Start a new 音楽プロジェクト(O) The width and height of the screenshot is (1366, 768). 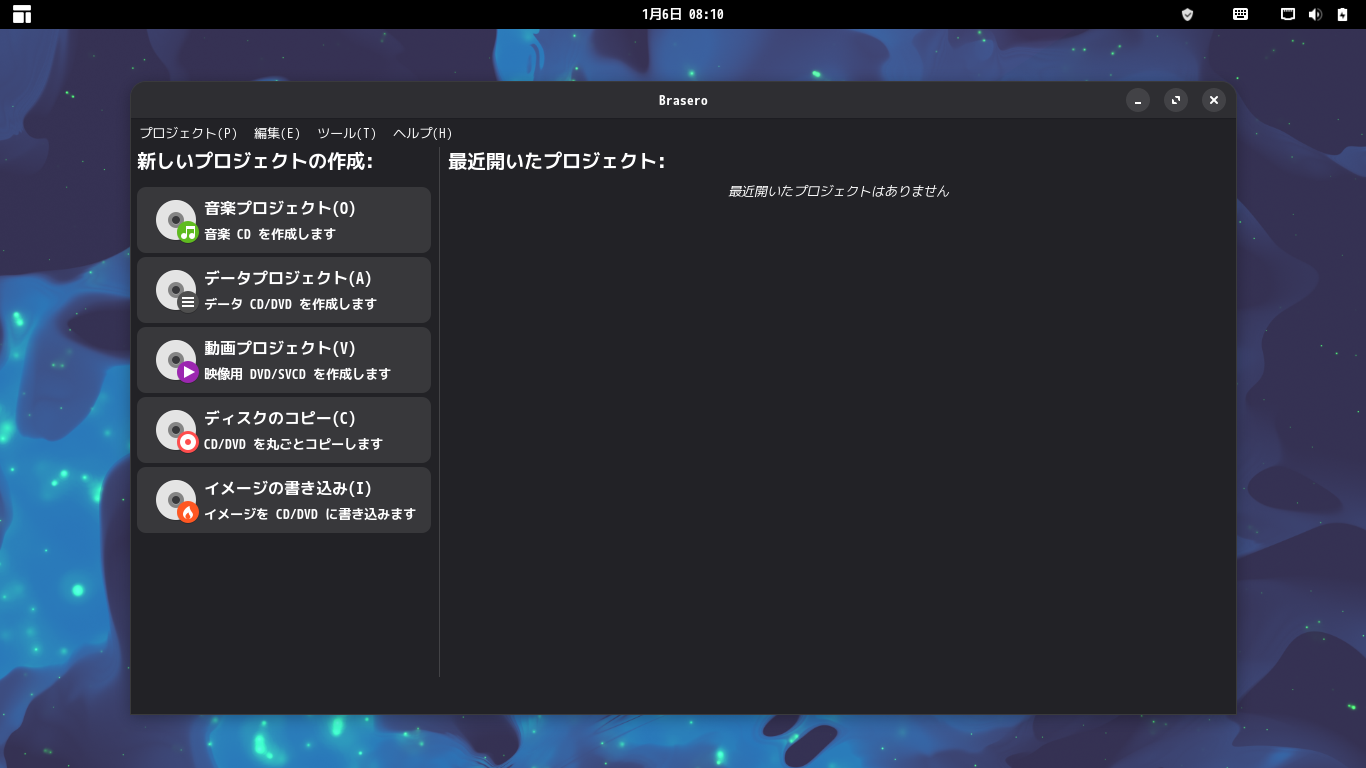(284, 220)
